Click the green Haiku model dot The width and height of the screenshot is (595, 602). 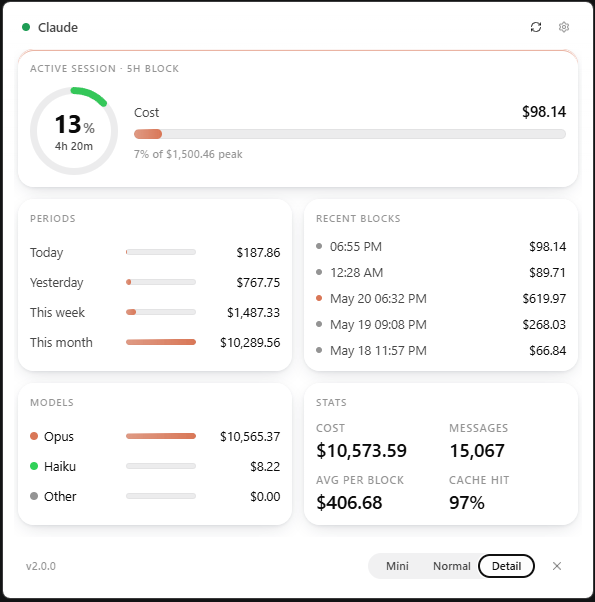tap(34, 466)
